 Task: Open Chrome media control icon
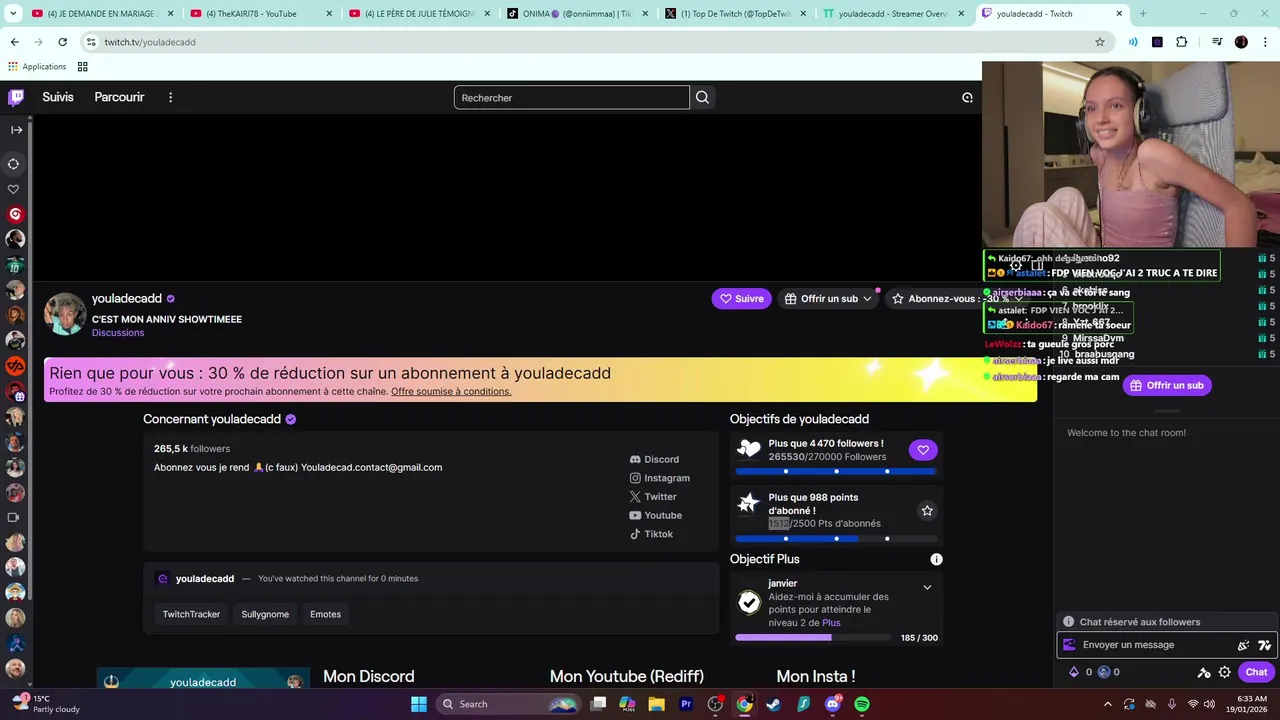click(1216, 42)
